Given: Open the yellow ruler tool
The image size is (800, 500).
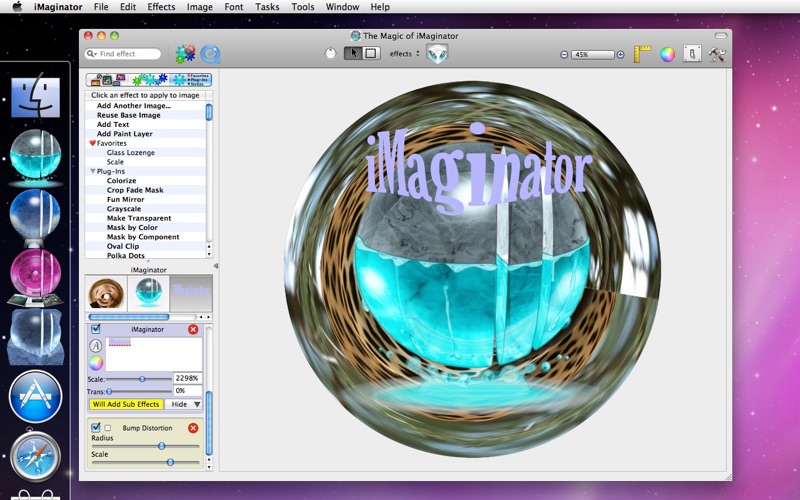Looking at the screenshot, I should tap(642, 54).
